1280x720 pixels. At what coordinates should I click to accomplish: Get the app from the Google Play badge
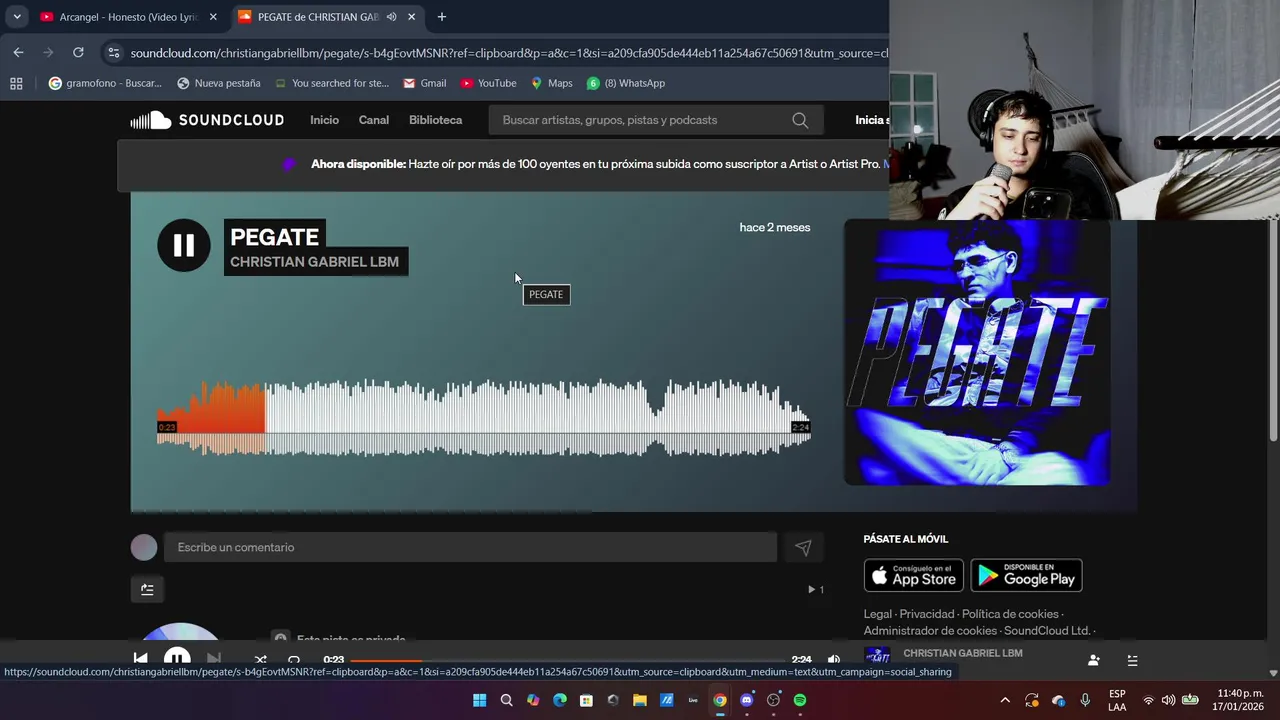(x=1026, y=576)
